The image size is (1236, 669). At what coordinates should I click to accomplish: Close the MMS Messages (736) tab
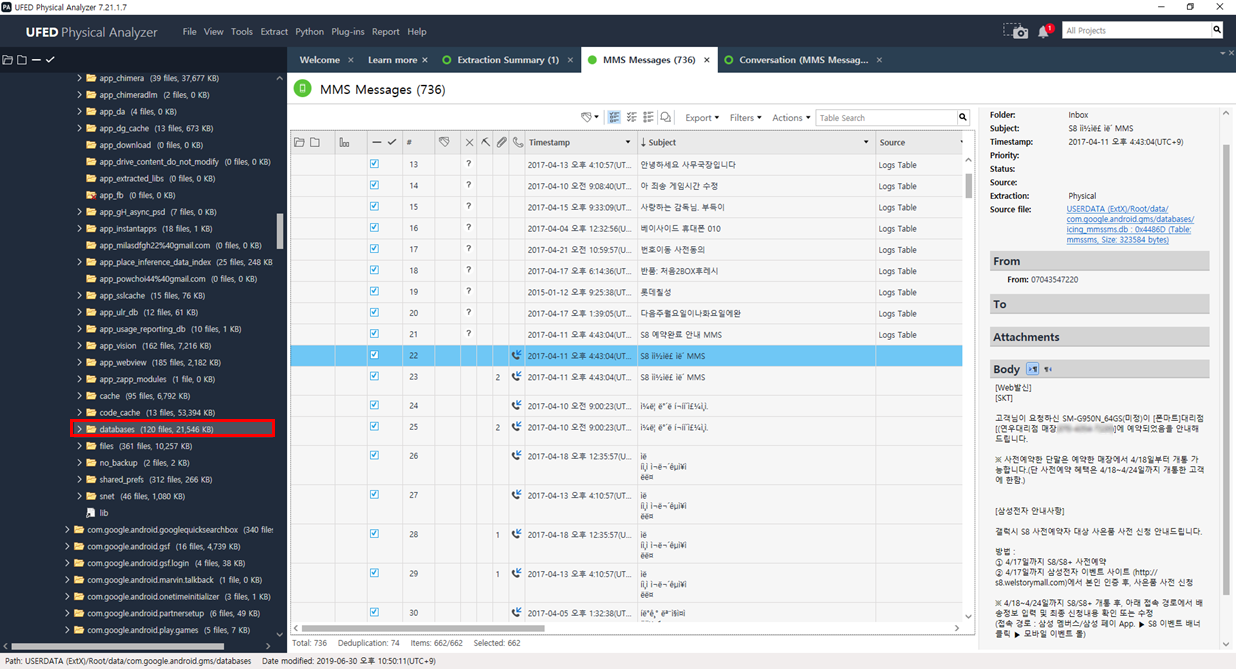point(706,60)
